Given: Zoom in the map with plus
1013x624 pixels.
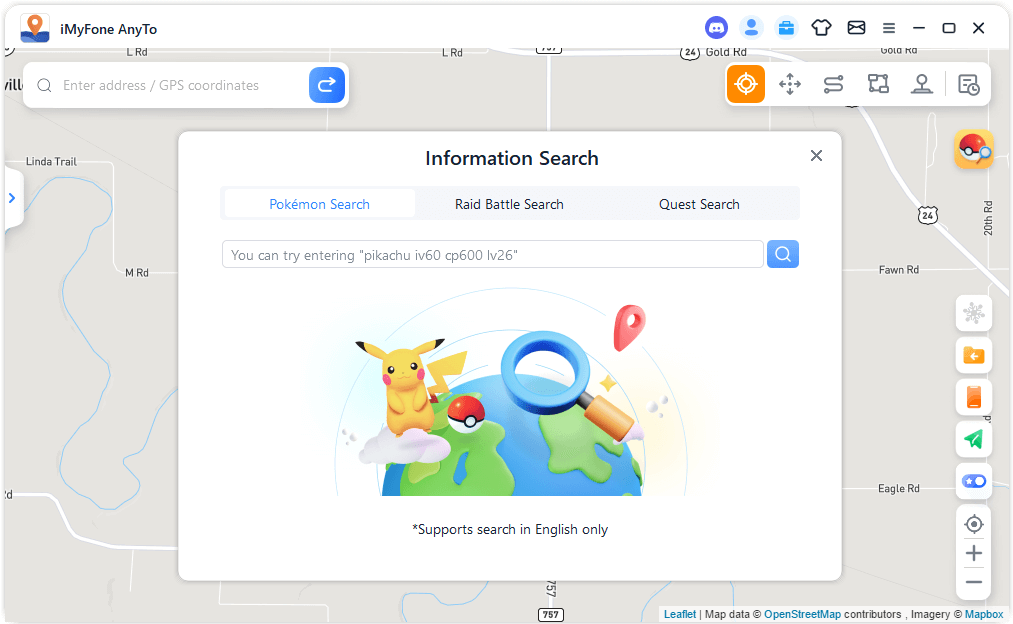Looking at the screenshot, I should coord(974,553).
